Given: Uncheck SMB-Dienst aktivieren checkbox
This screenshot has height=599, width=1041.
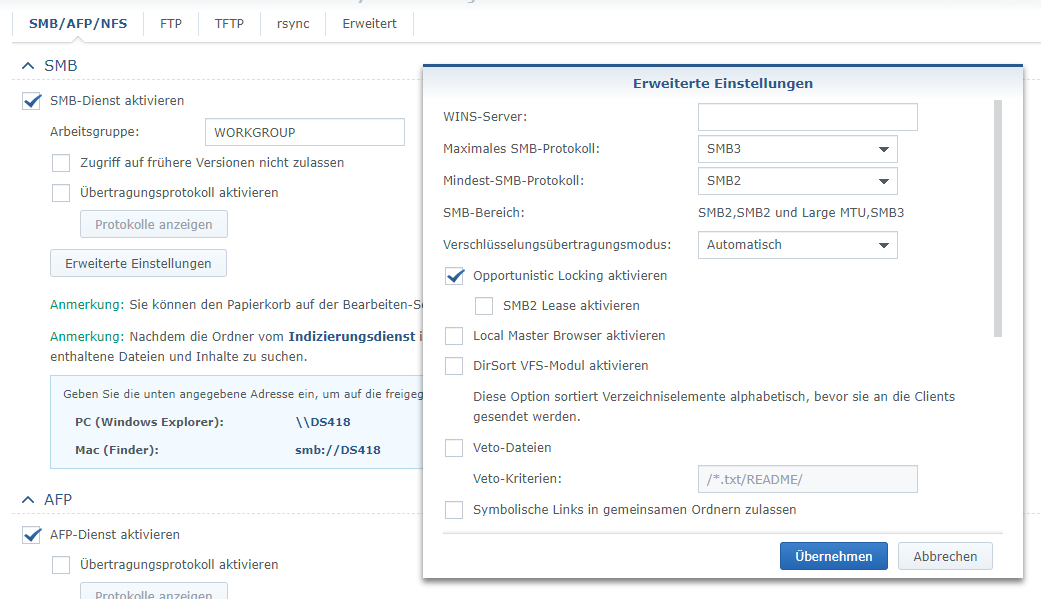Looking at the screenshot, I should [x=31, y=101].
